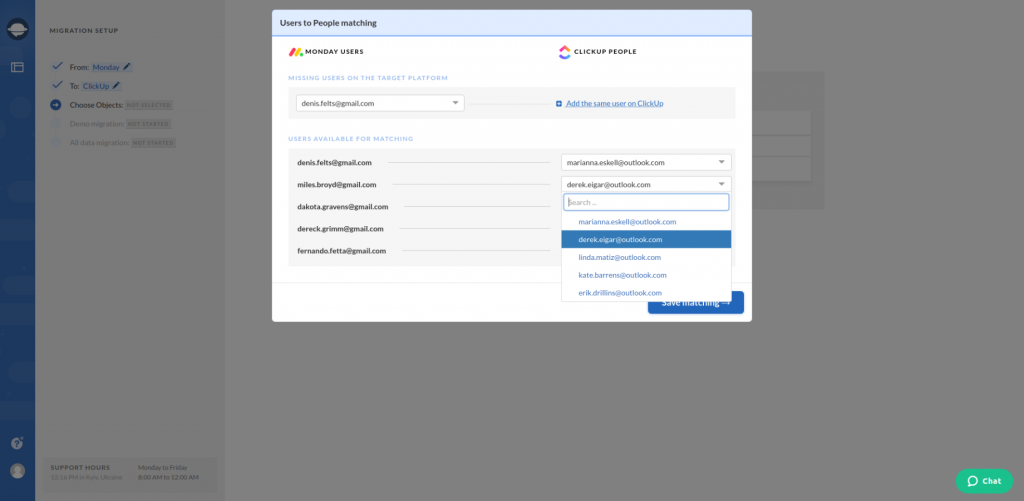Open the marianna.eskell@outlook.com matching dropdown
Viewport: 1024px width, 501px height.
point(646,162)
